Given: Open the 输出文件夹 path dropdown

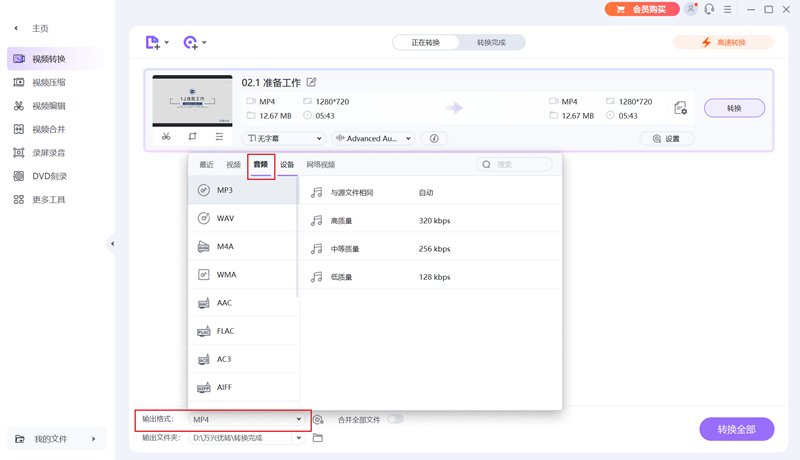Looking at the screenshot, I should (298, 438).
